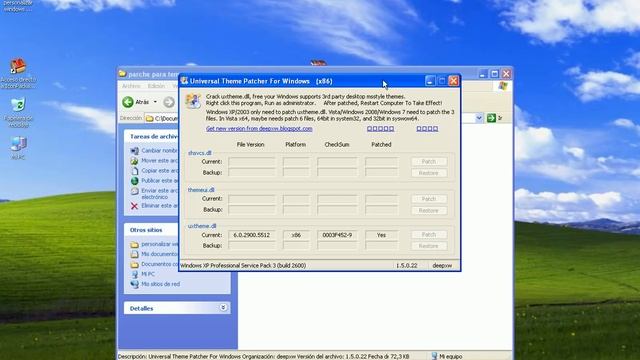The height and width of the screenshot is (360, 640).
Task: Open 'Mis sitios de red' link
Action: 160,284
